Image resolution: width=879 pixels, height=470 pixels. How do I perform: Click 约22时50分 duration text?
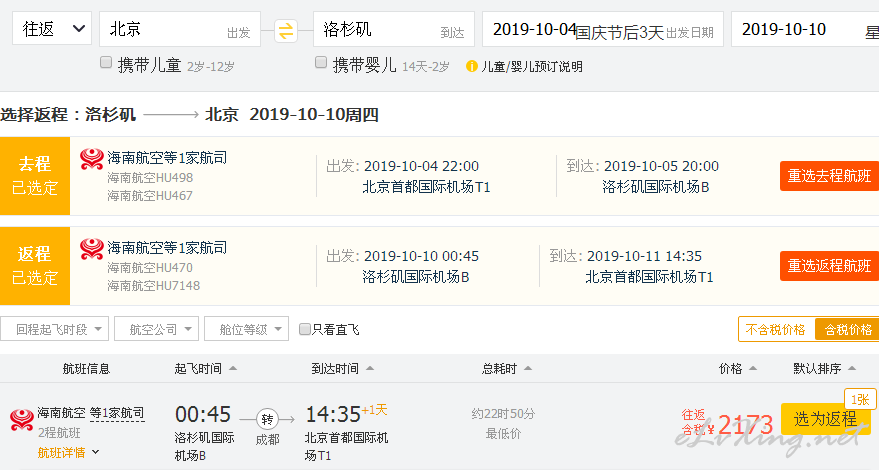tap(503, 414)
